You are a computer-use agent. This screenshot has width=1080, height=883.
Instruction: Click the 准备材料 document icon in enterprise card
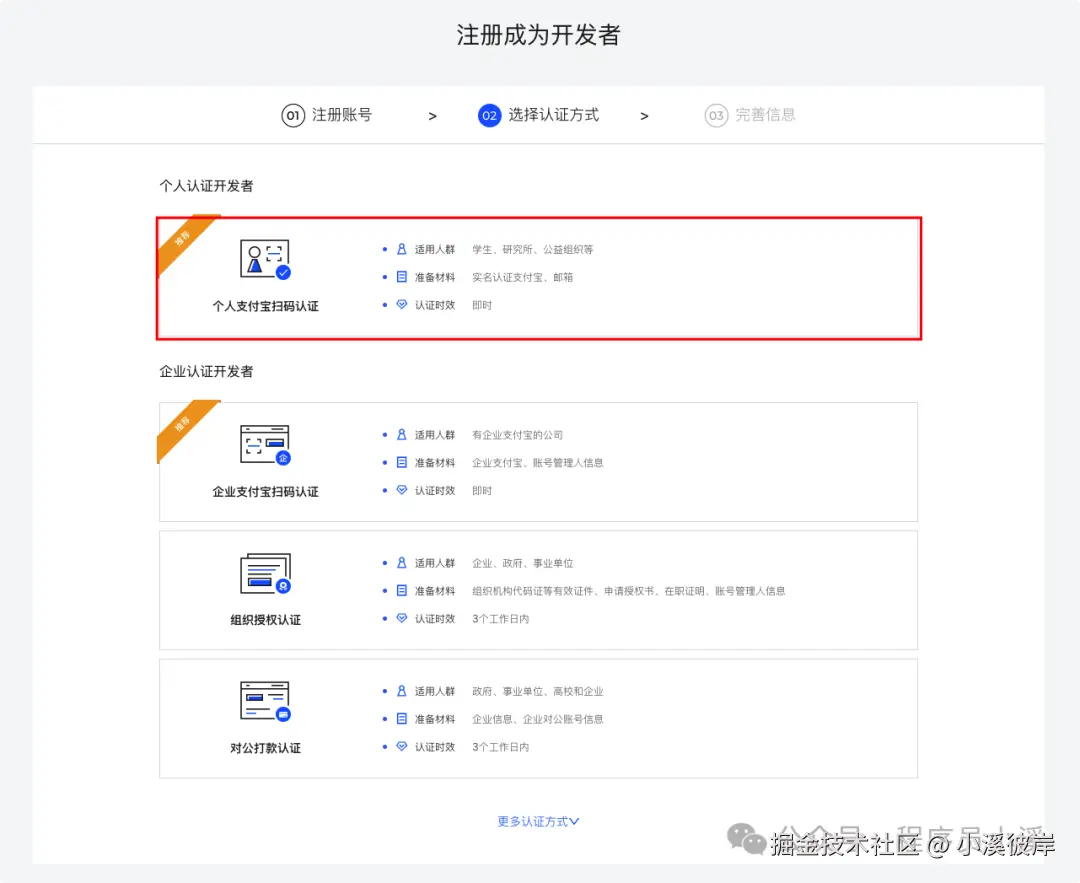click(400, 462)
